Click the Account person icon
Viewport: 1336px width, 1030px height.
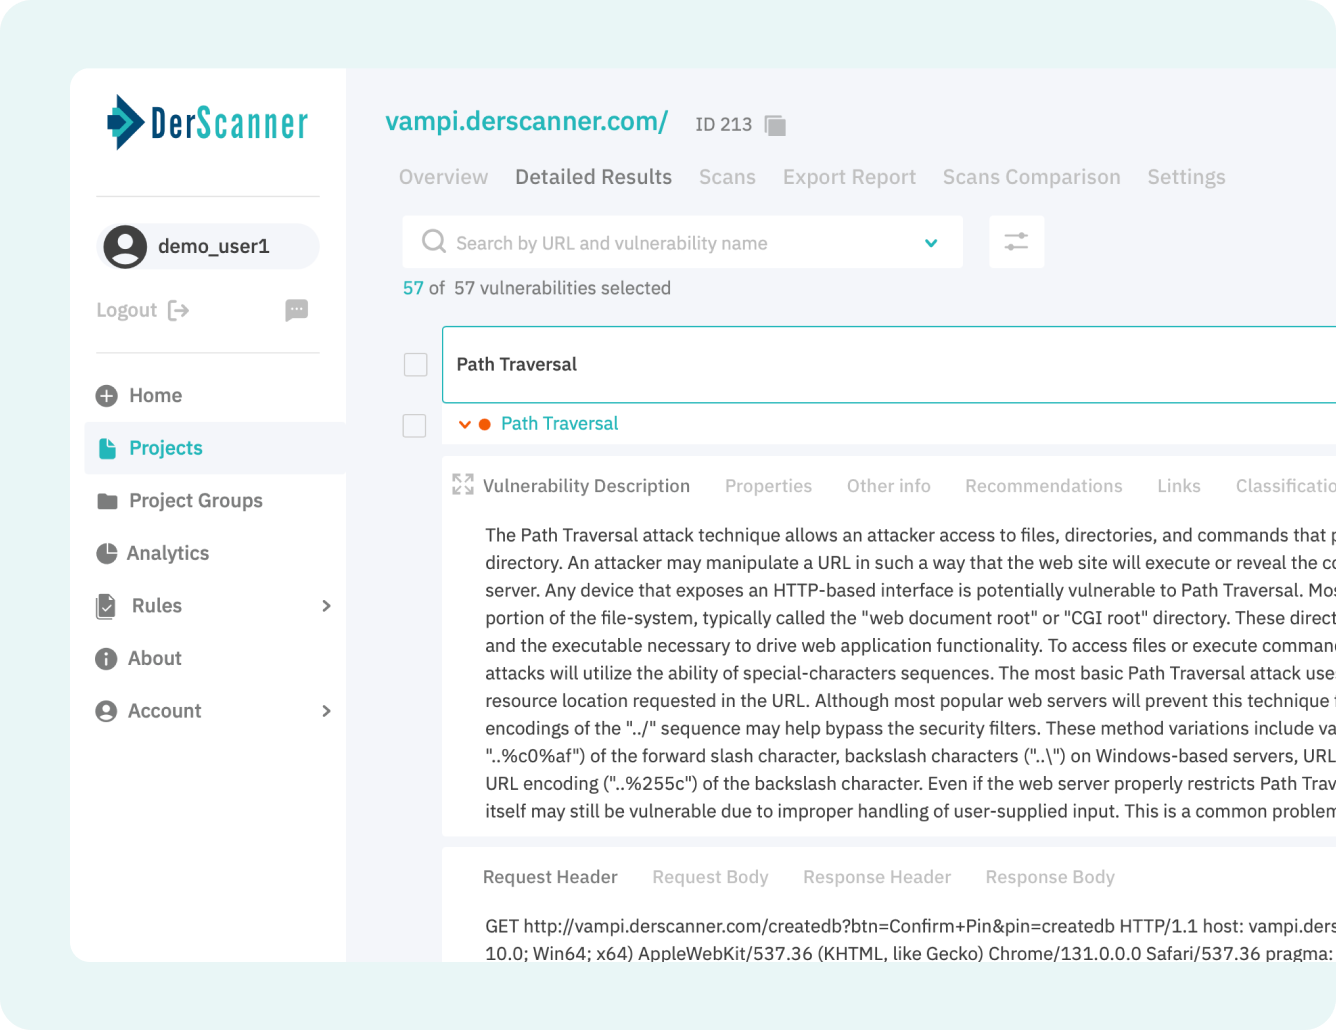point(106,711)
